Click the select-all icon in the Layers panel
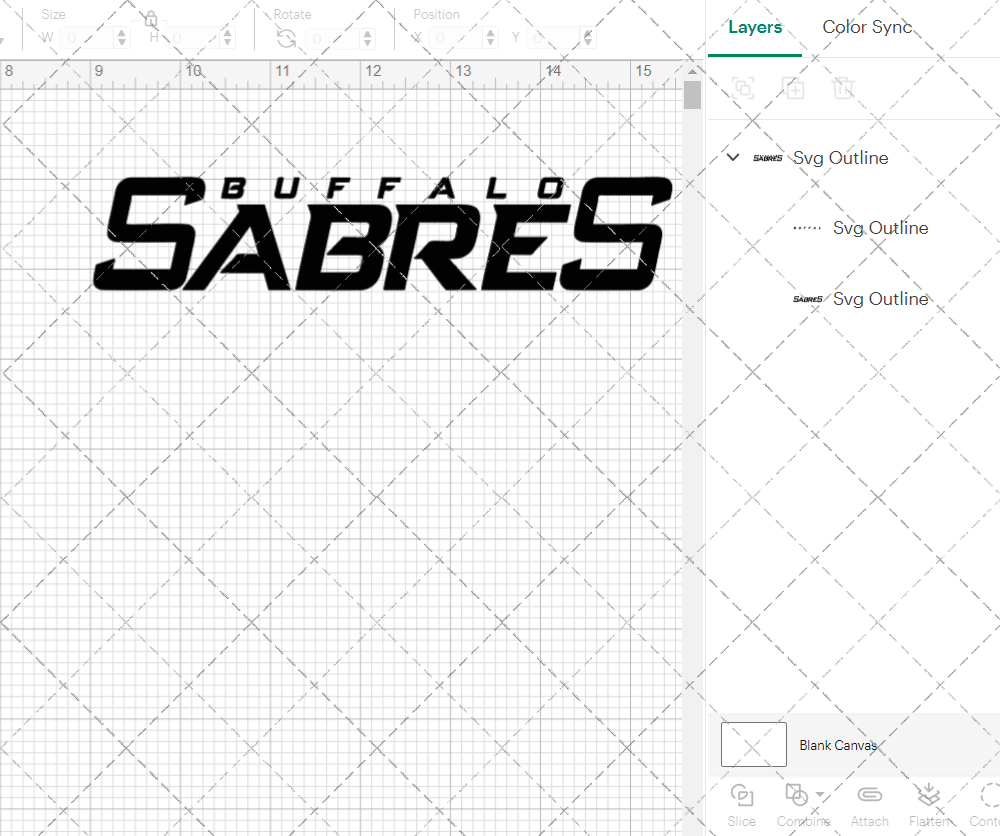This screenshot has width=1000, height=836. pos(742,88)
